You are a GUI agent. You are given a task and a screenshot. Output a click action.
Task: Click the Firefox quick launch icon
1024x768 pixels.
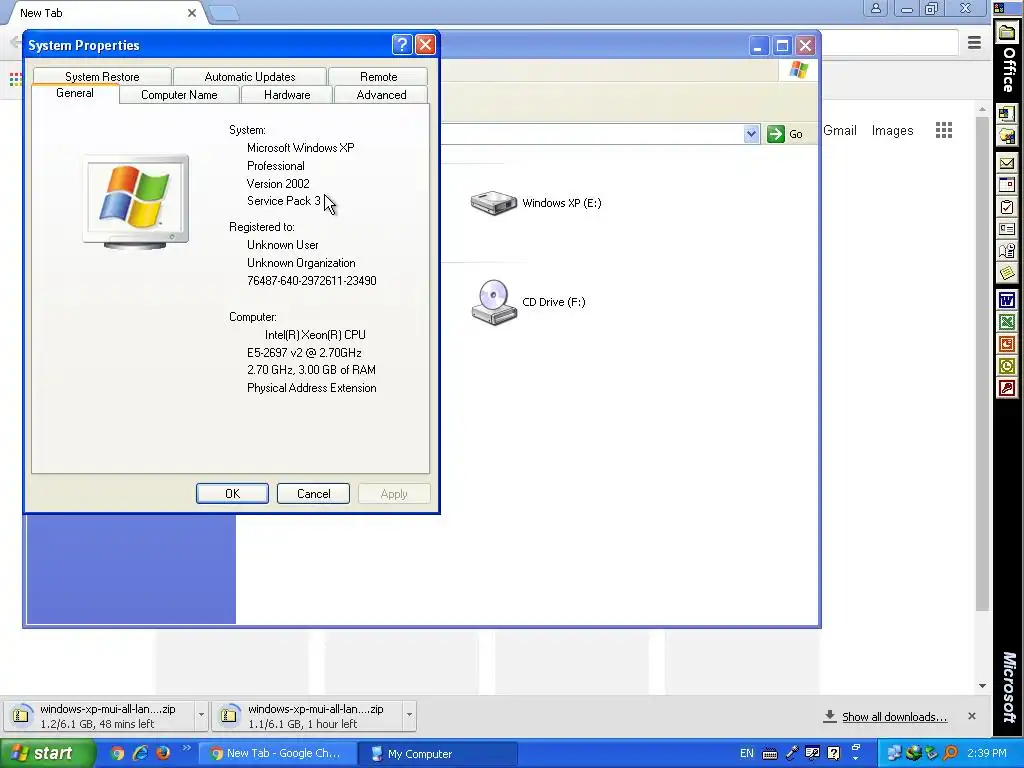coord(163,753)
